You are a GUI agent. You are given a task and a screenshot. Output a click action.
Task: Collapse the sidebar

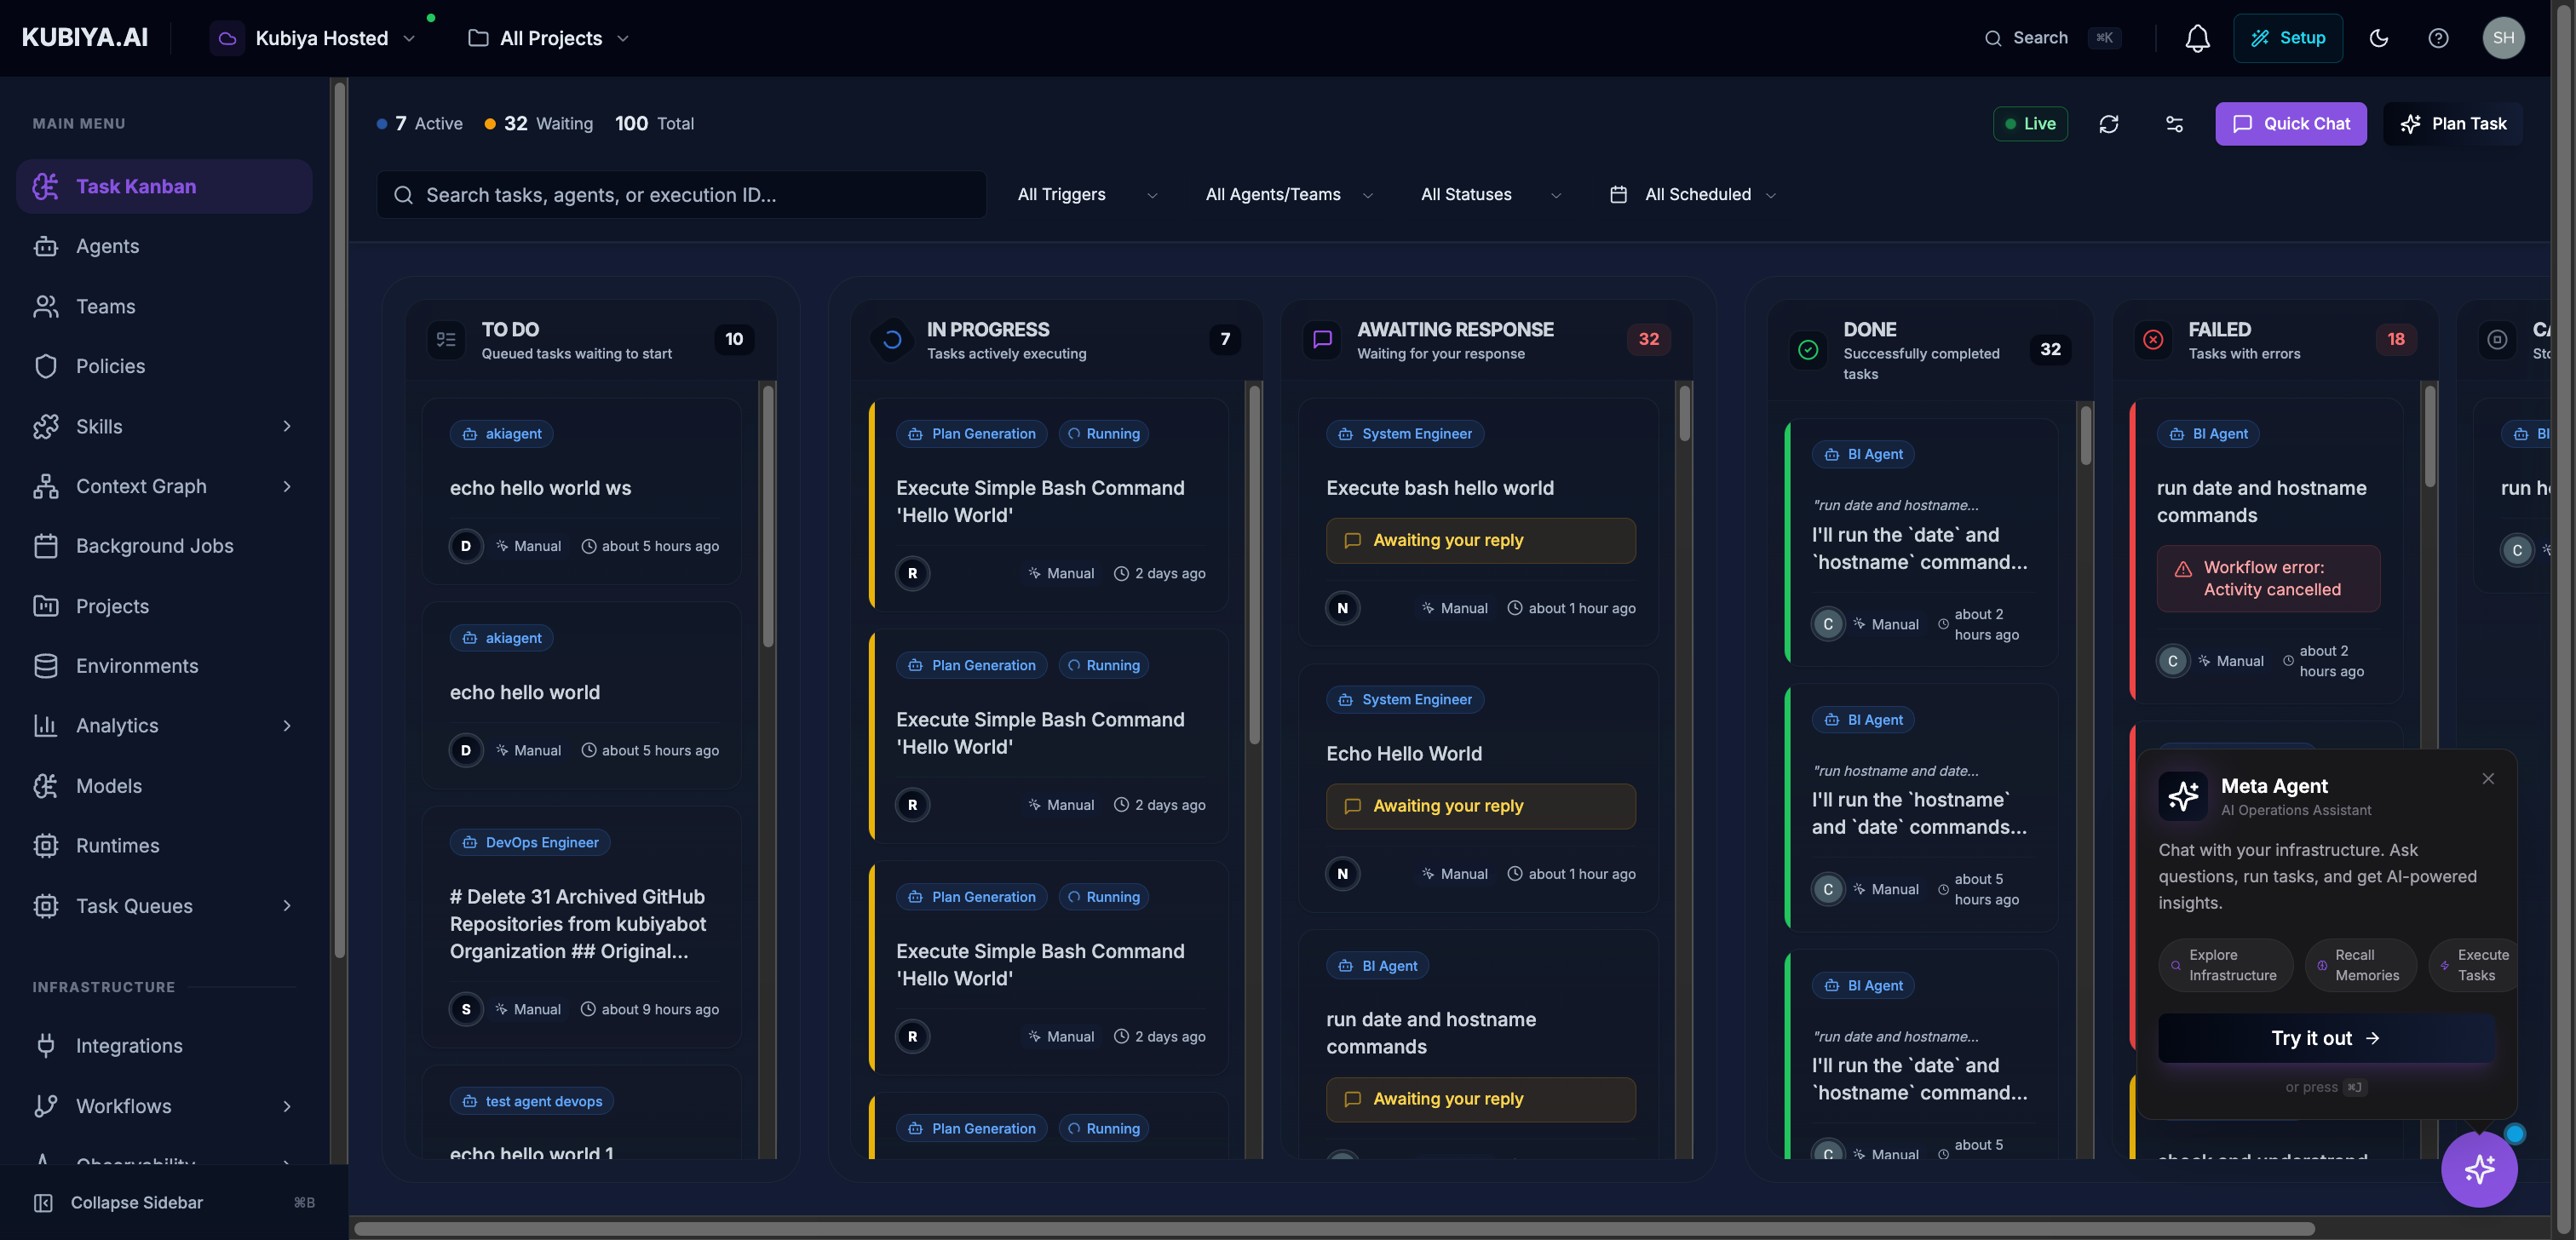point(136,1202)
